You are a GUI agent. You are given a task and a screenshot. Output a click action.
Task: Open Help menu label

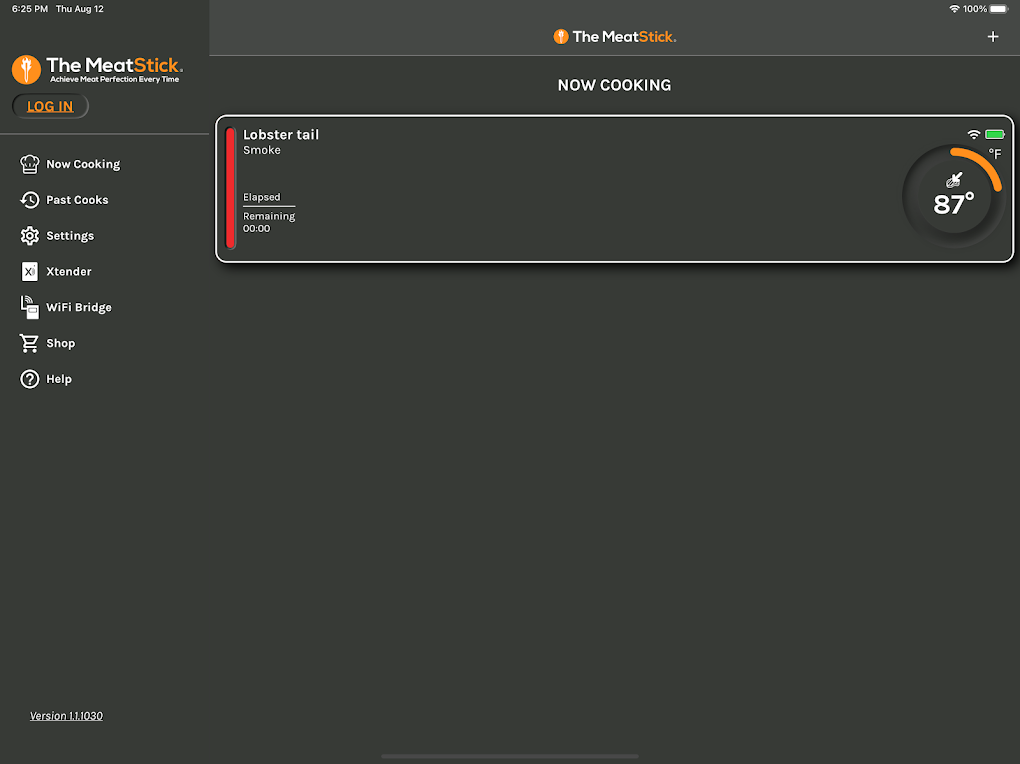[59, 379]
